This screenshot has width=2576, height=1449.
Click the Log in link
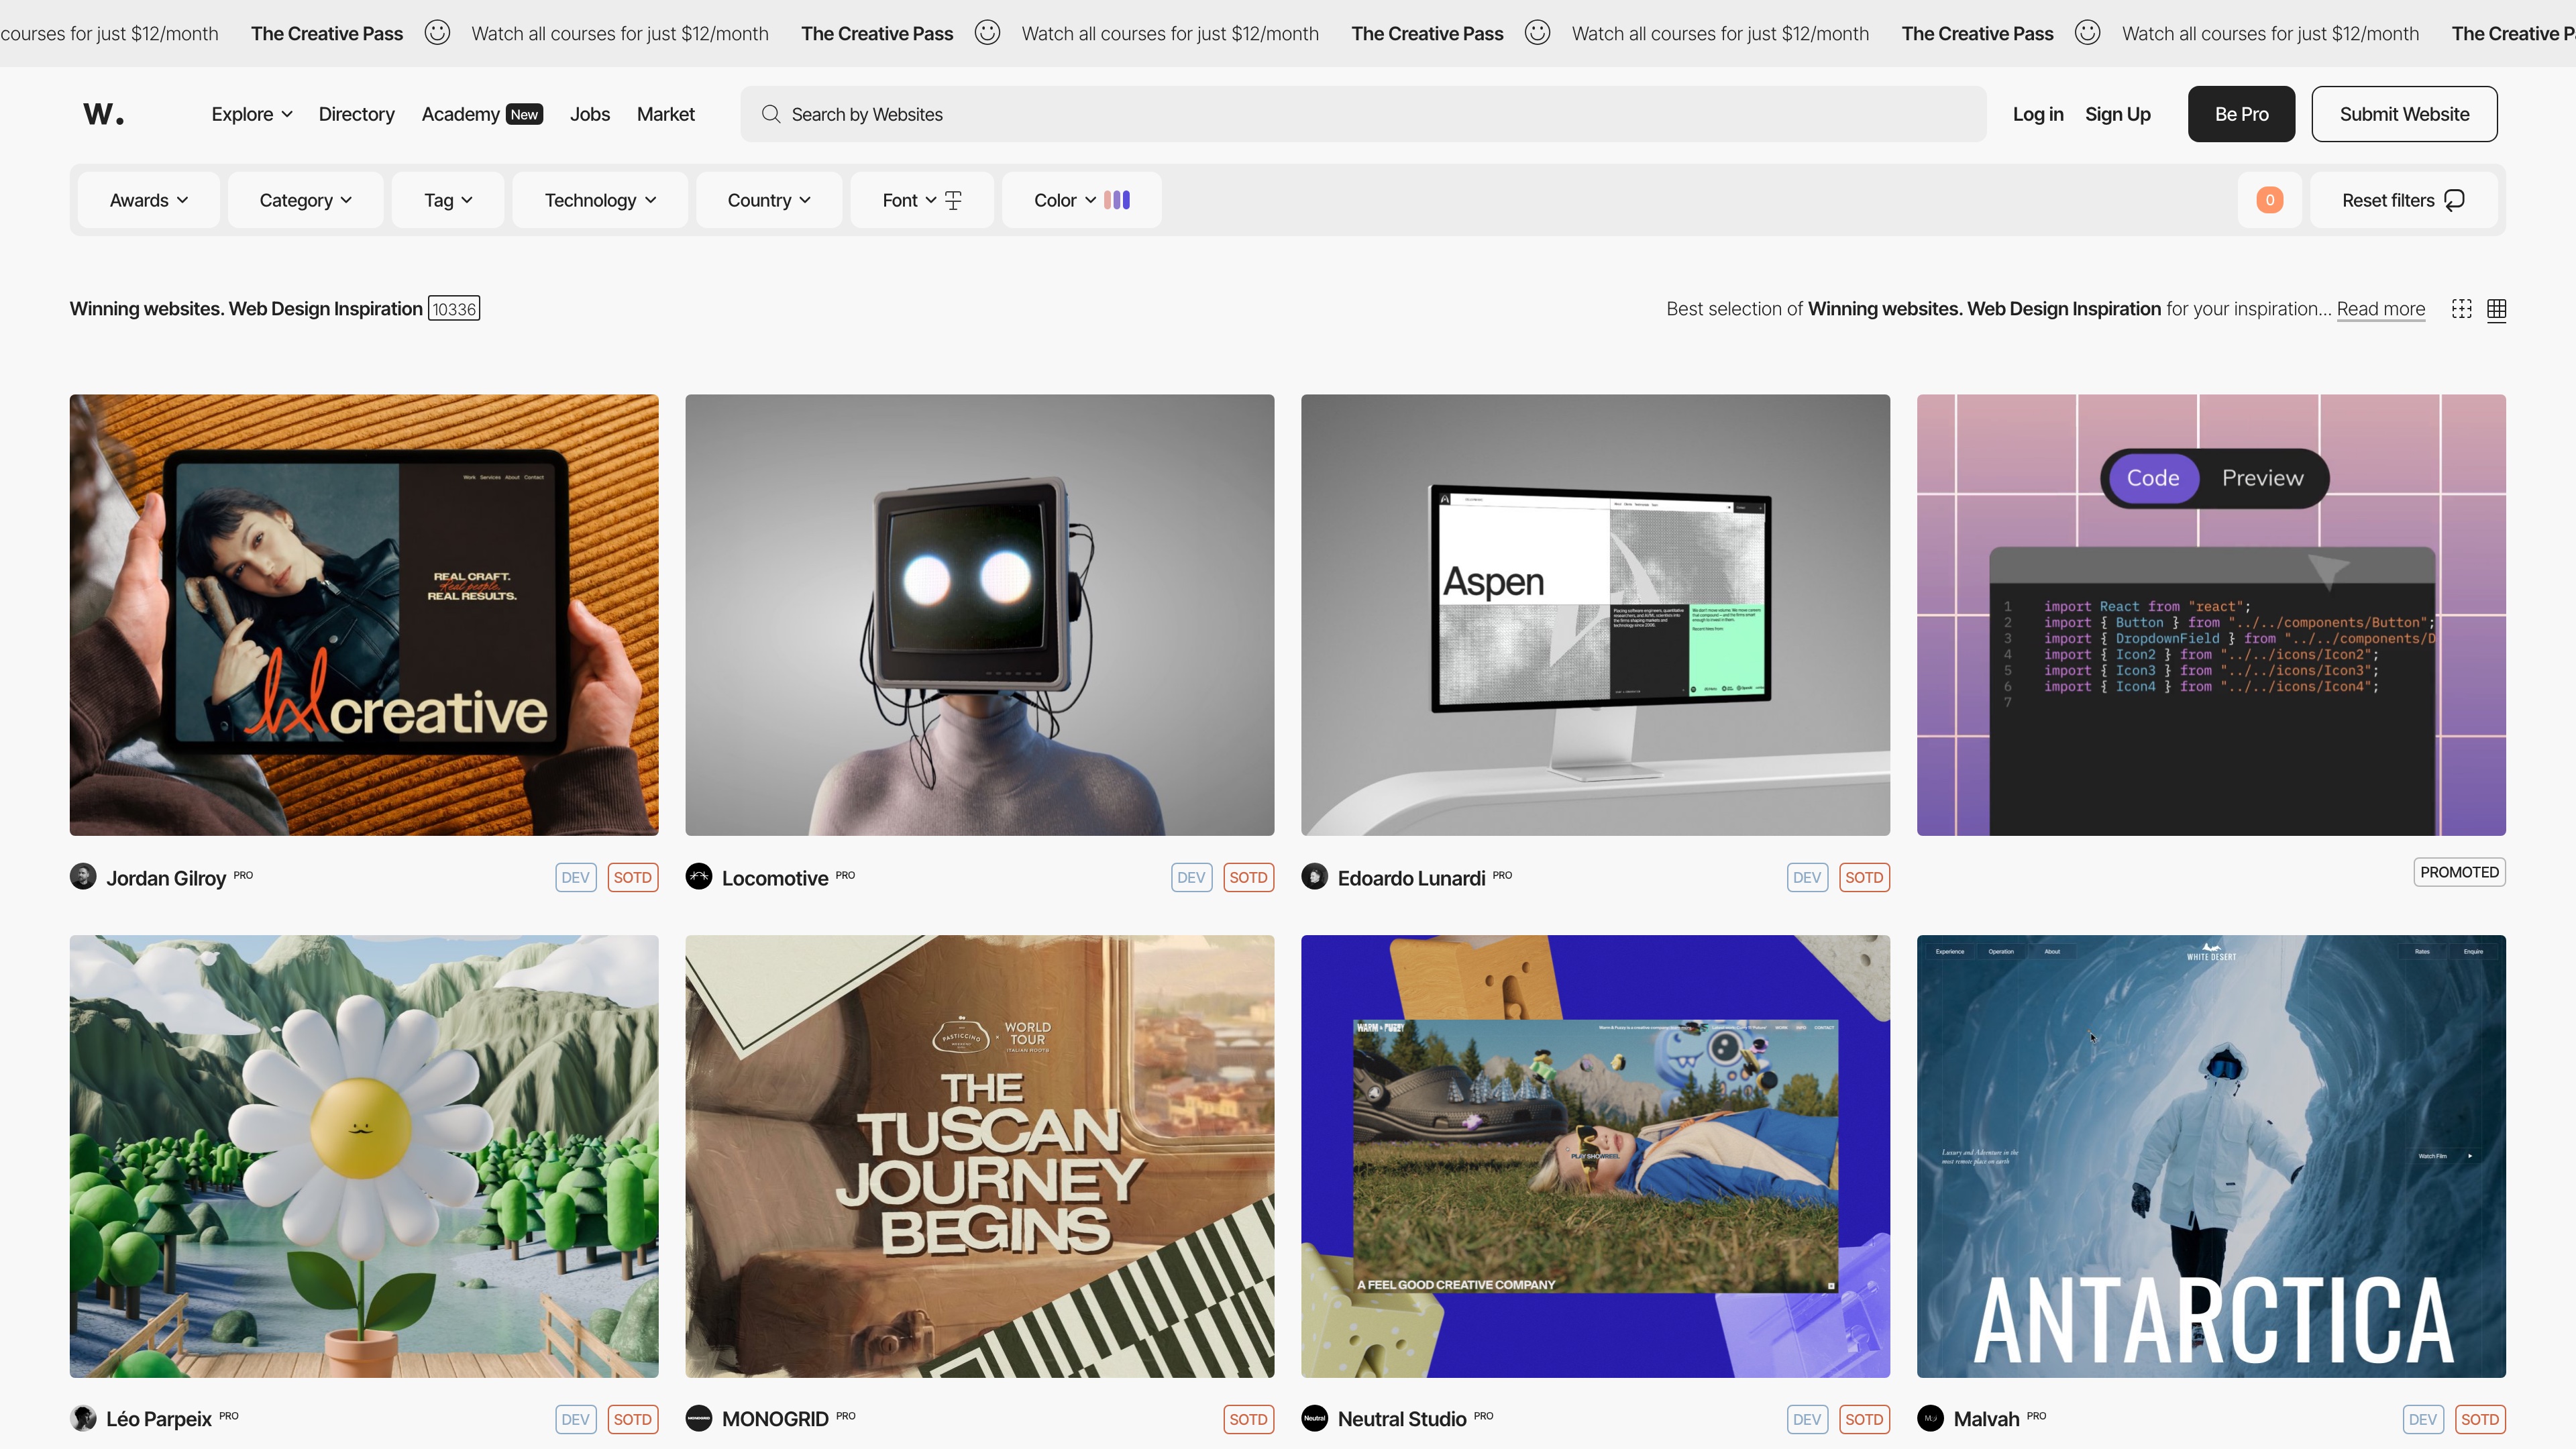(x=2038, y=114)
